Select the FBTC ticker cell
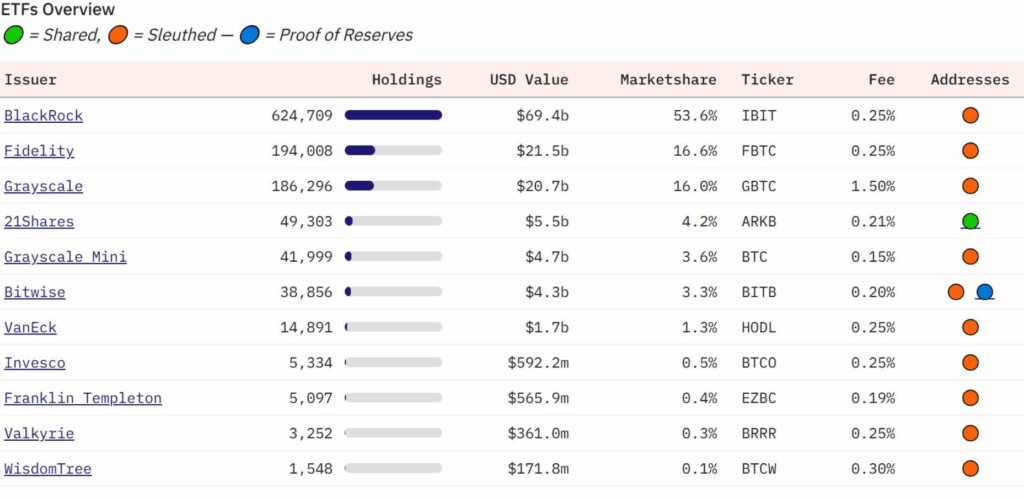 (759, 151)
